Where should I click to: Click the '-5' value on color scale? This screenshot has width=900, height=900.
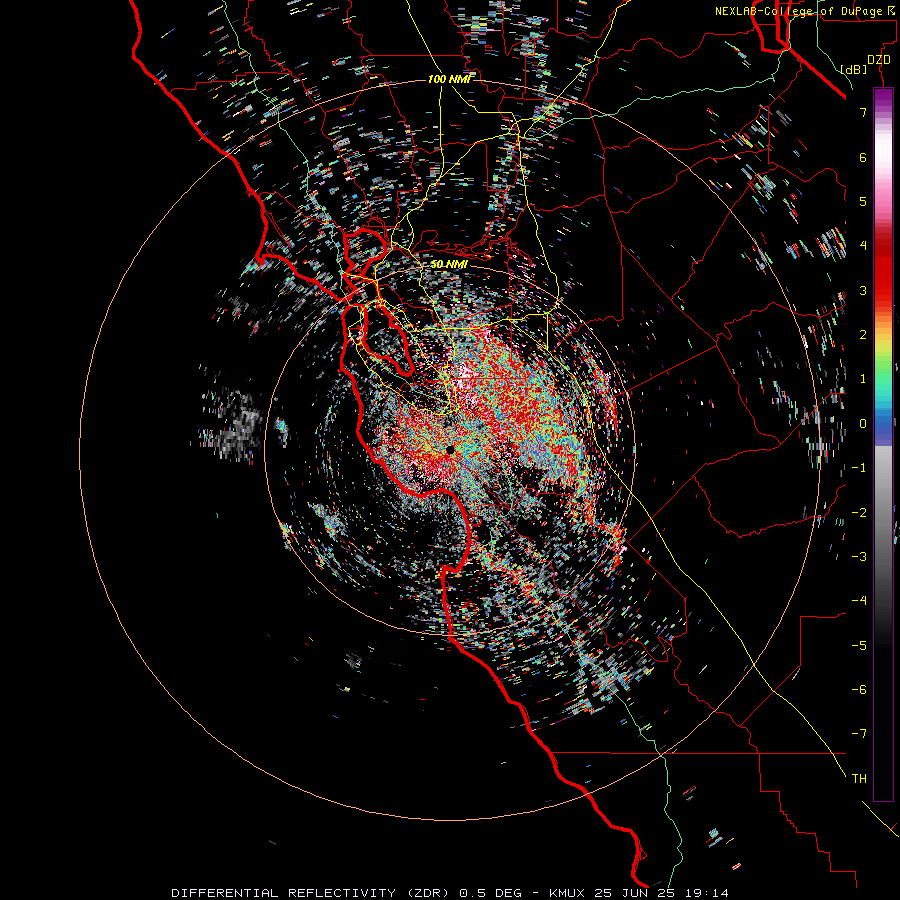click(859, 646)
